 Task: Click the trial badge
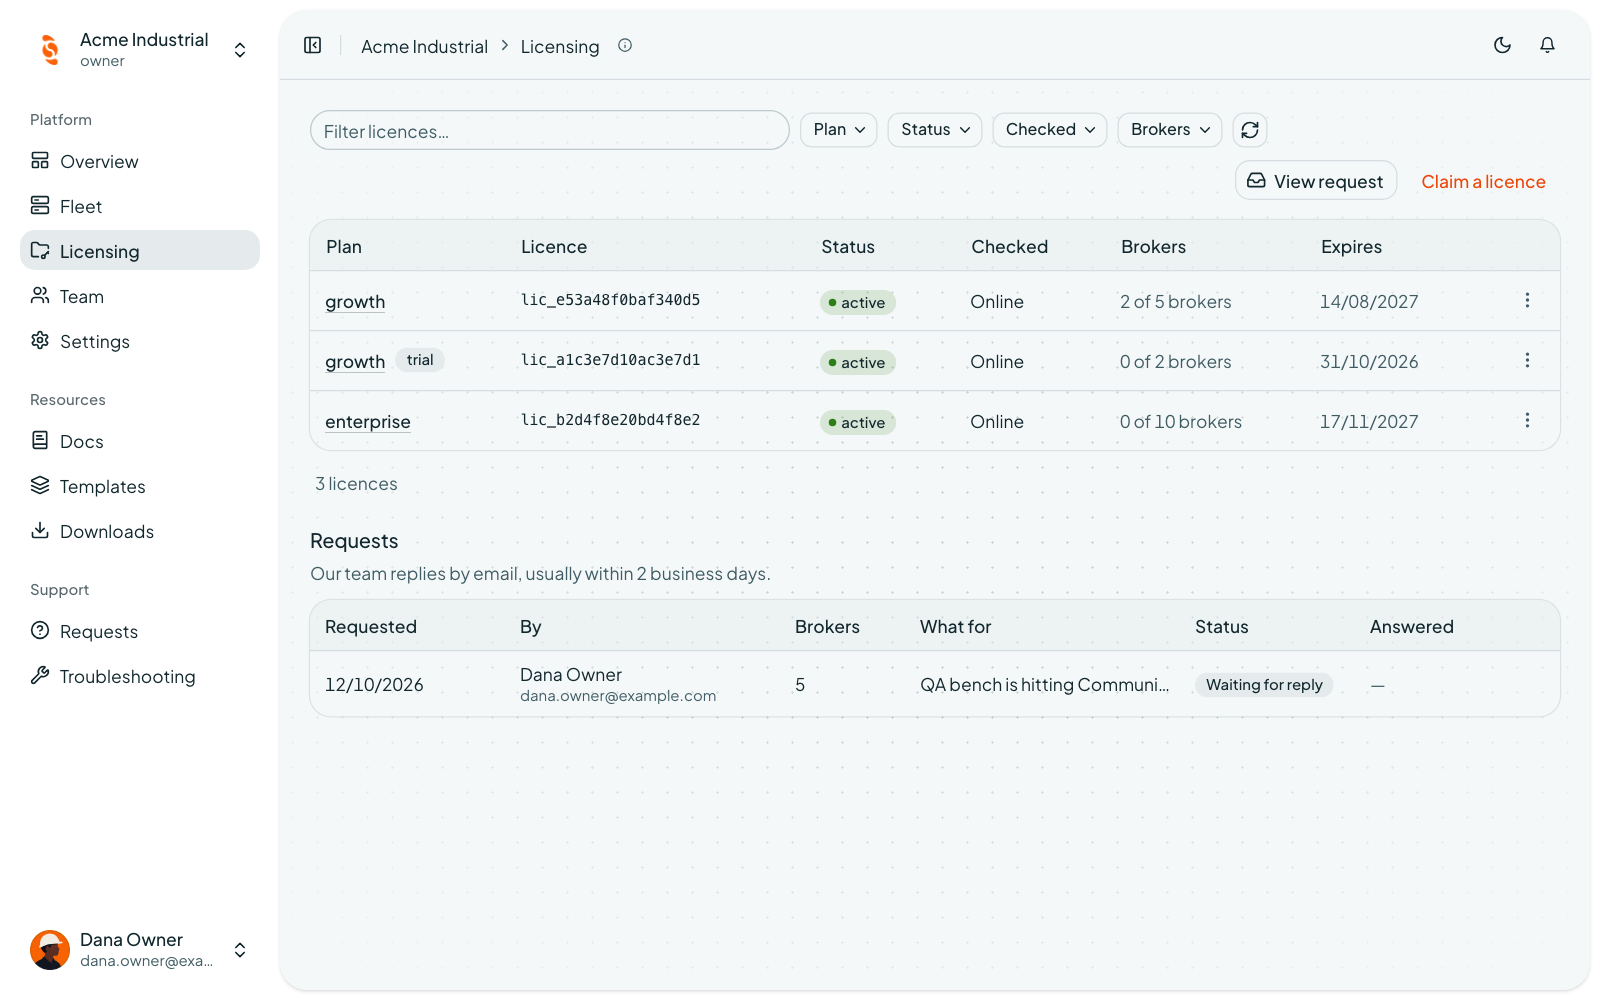click(x=420, y=360)
